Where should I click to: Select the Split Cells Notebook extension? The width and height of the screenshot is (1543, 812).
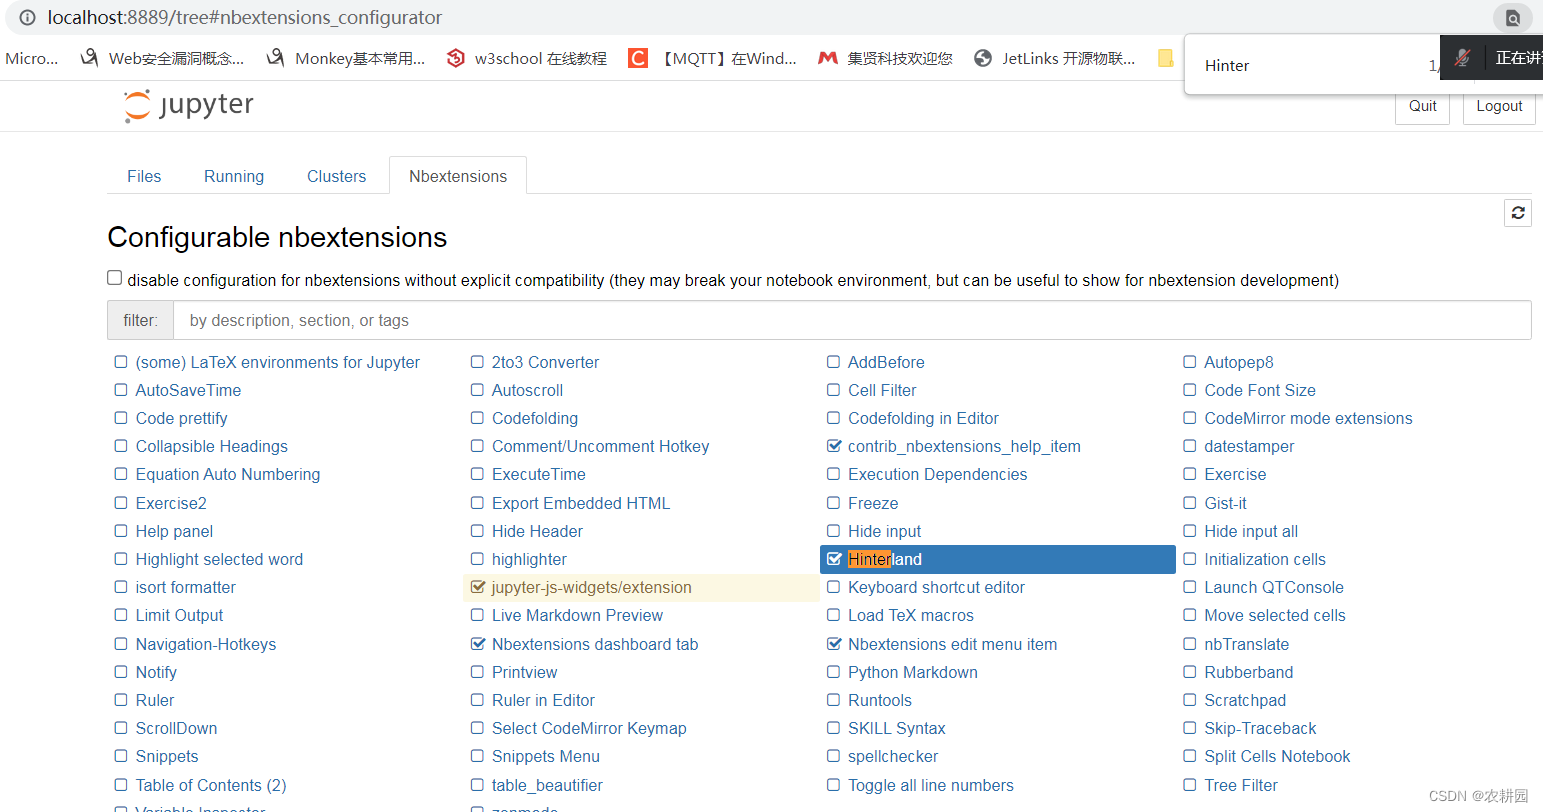1277,756
